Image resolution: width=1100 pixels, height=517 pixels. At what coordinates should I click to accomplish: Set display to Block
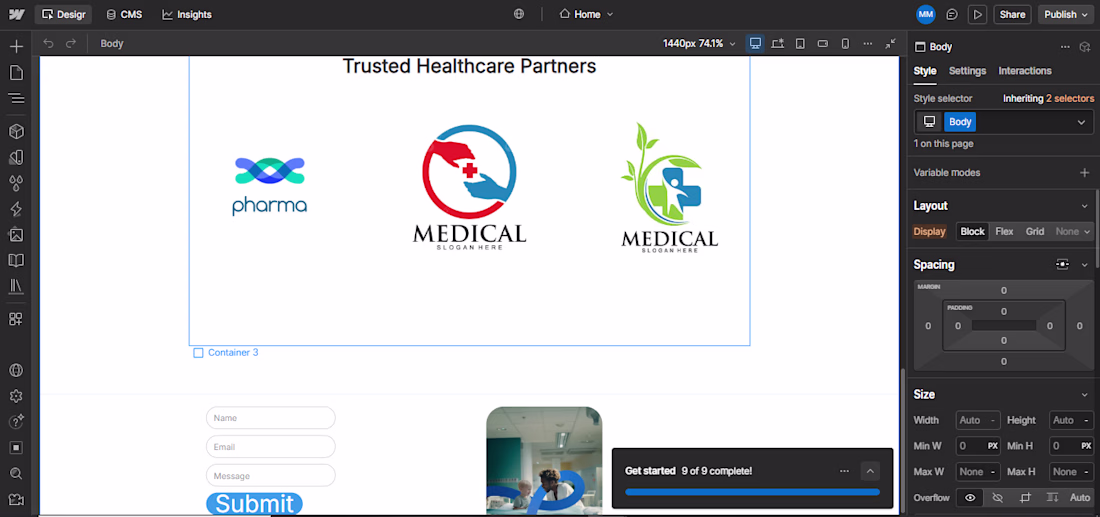(x=972, y=231)
